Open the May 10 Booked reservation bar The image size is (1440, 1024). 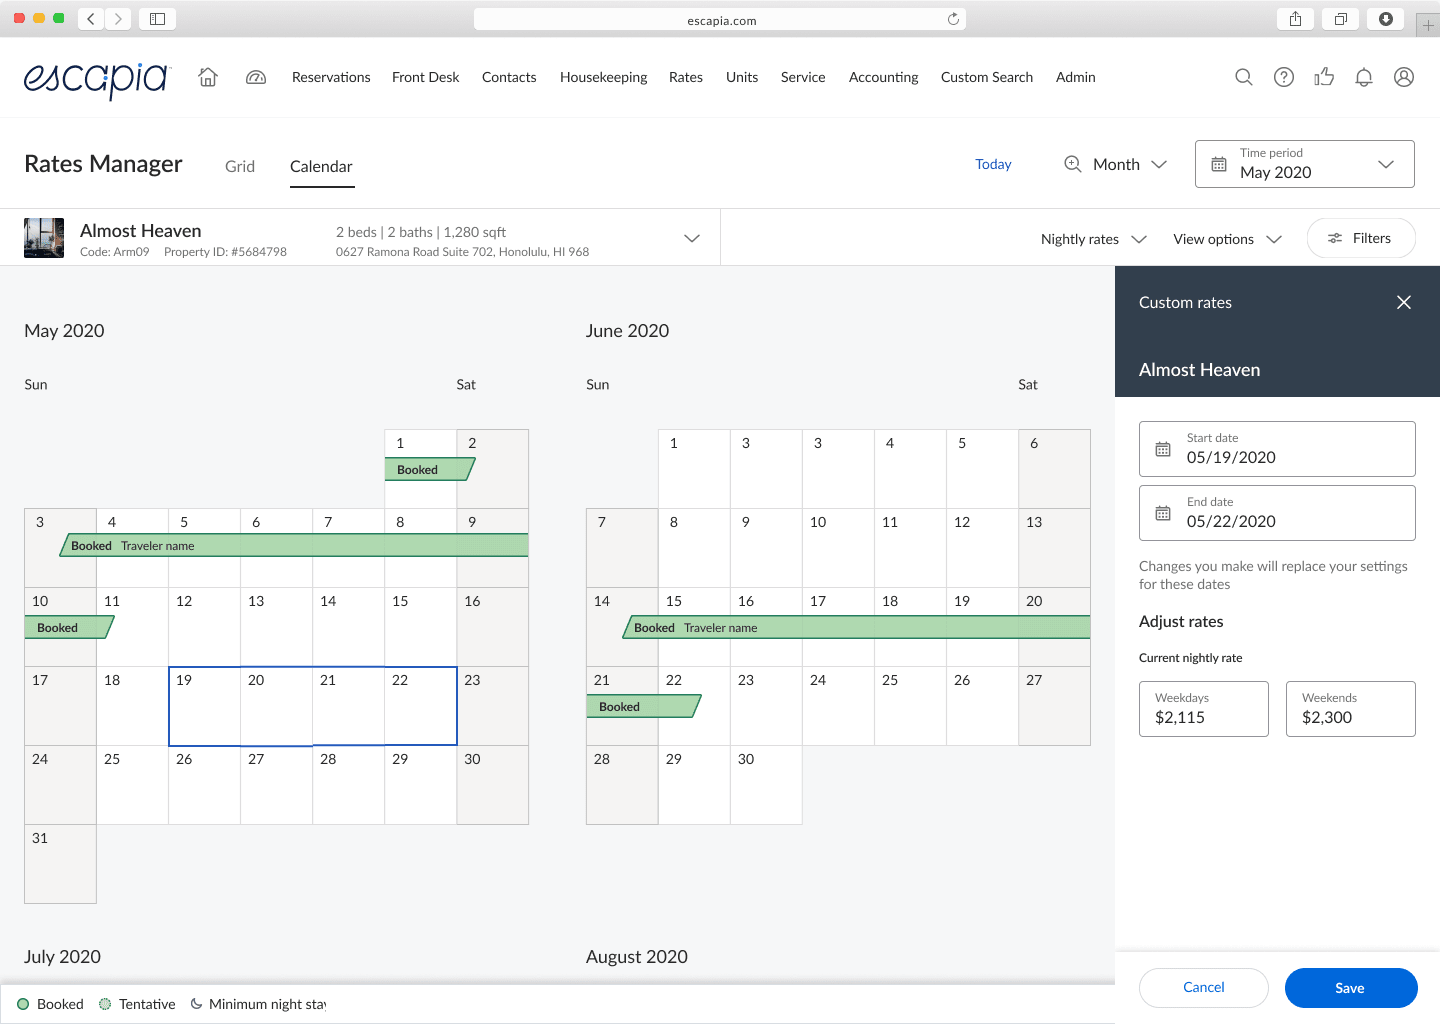[x=69, y=627]
